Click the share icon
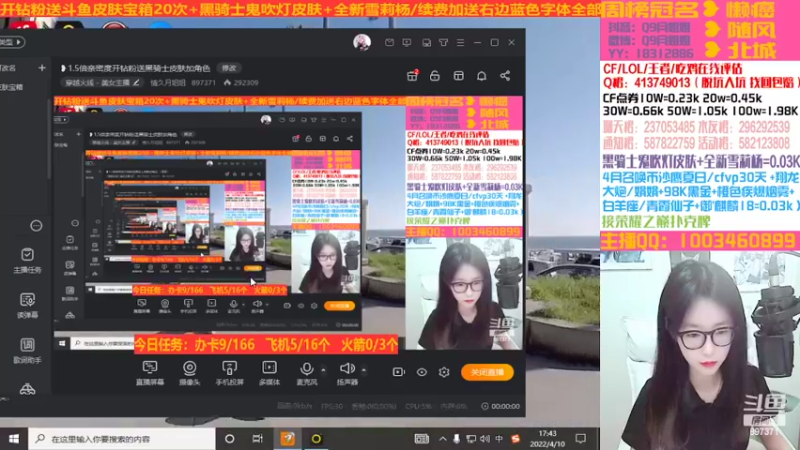The image size is (800, 450). (x=505, y=76)
